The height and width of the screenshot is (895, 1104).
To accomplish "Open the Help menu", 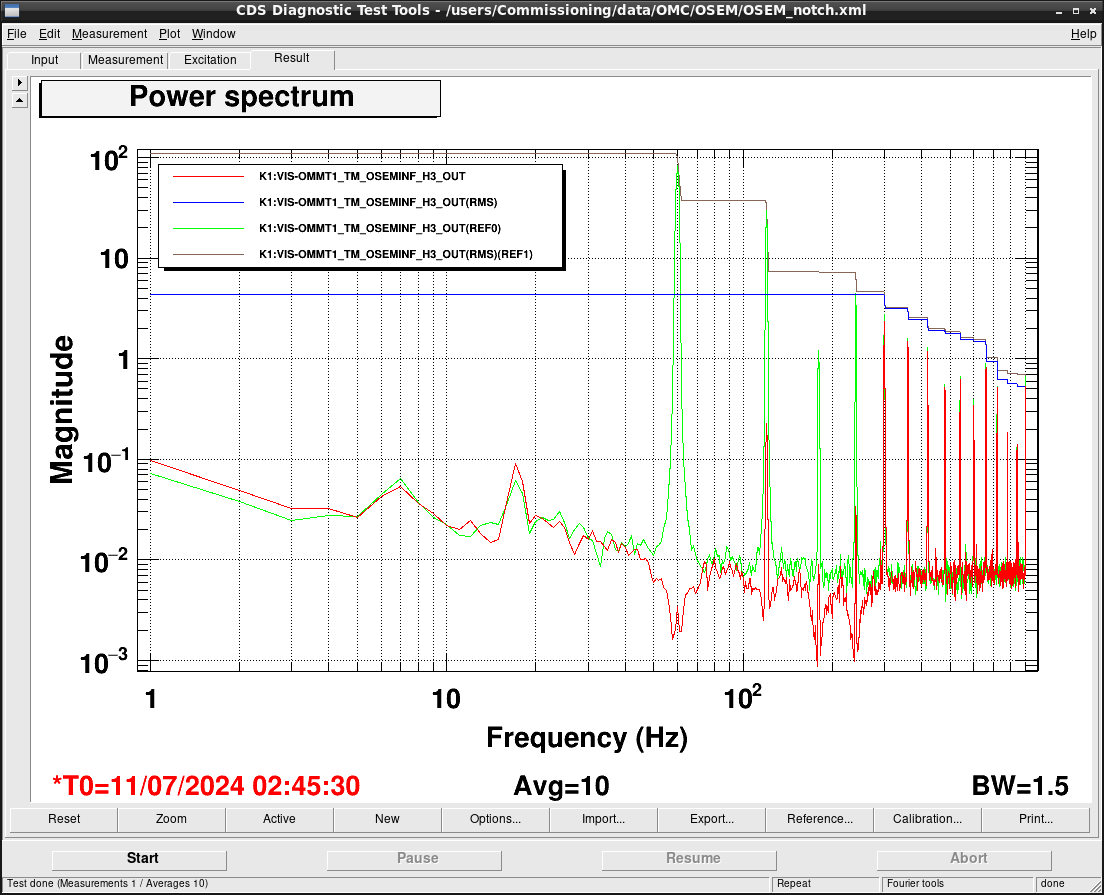I will [x=1083, y=34].
